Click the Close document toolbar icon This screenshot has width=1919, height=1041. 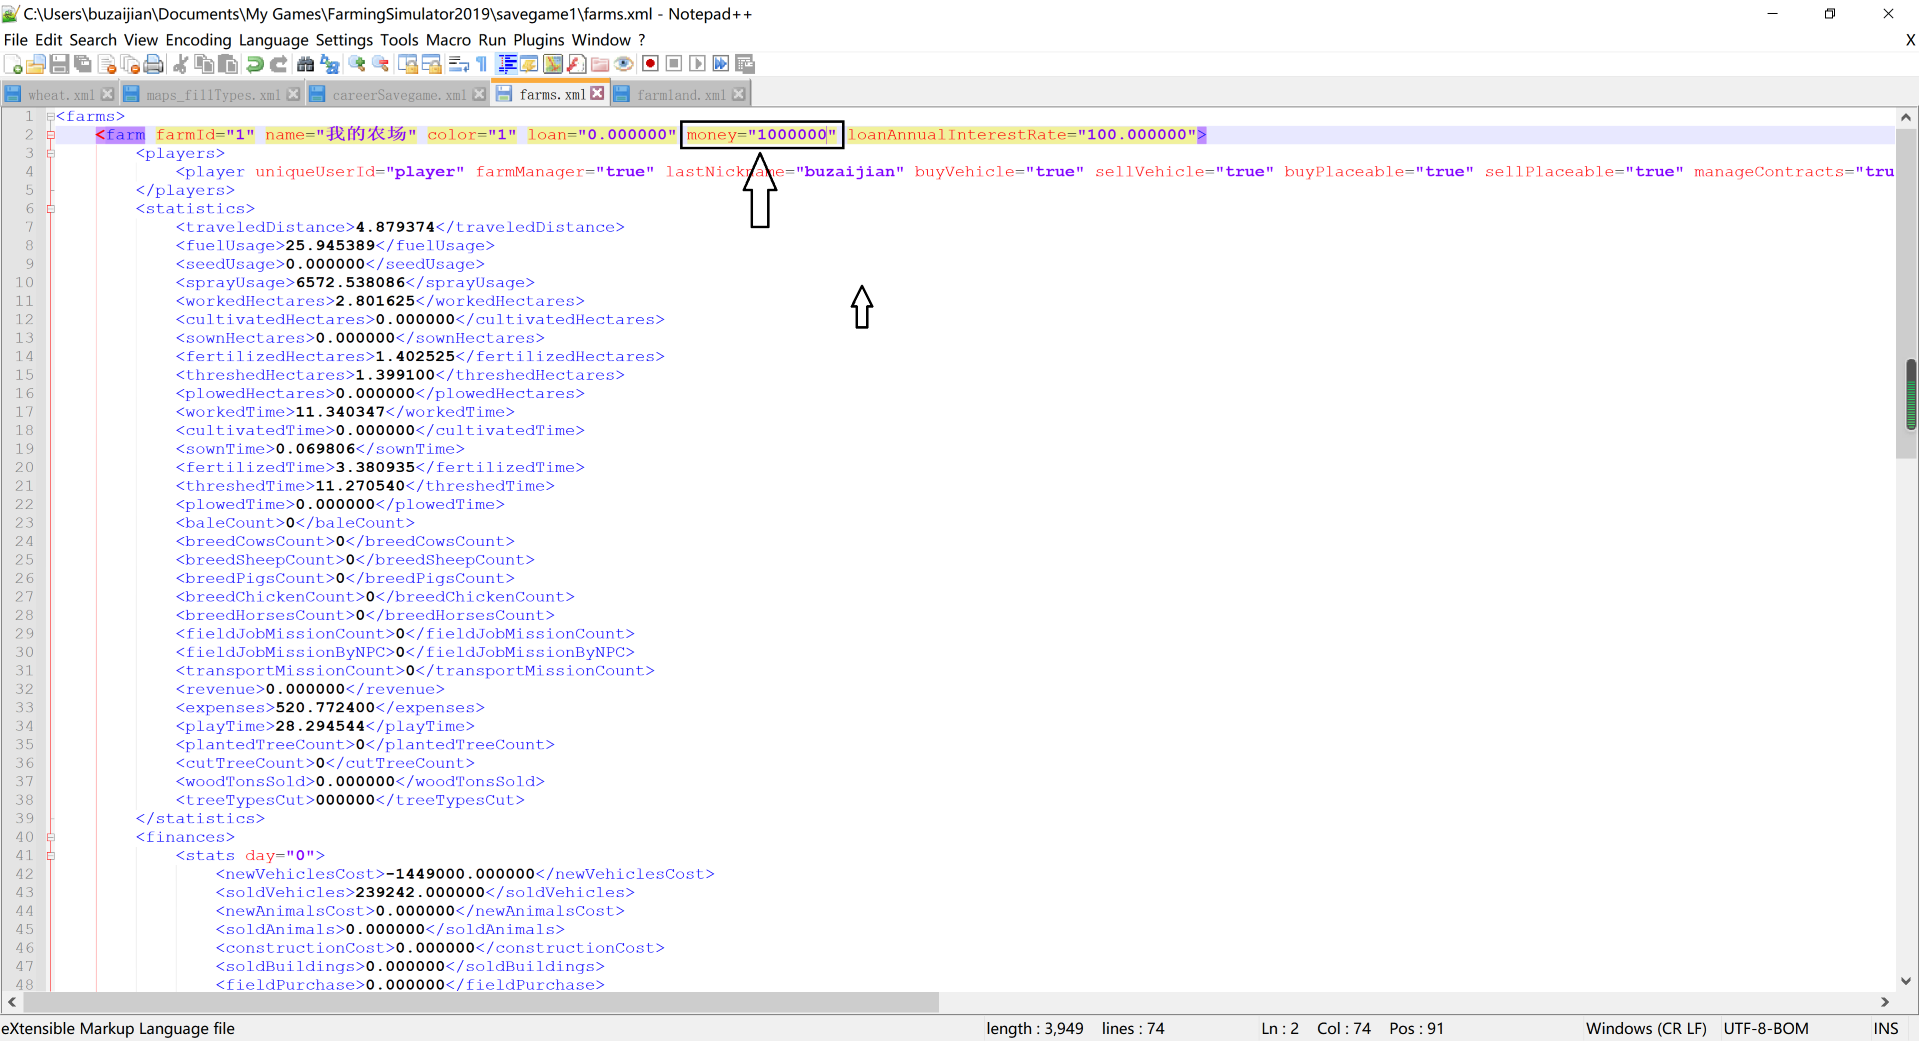pyautogui.click(x=107, y=64)
